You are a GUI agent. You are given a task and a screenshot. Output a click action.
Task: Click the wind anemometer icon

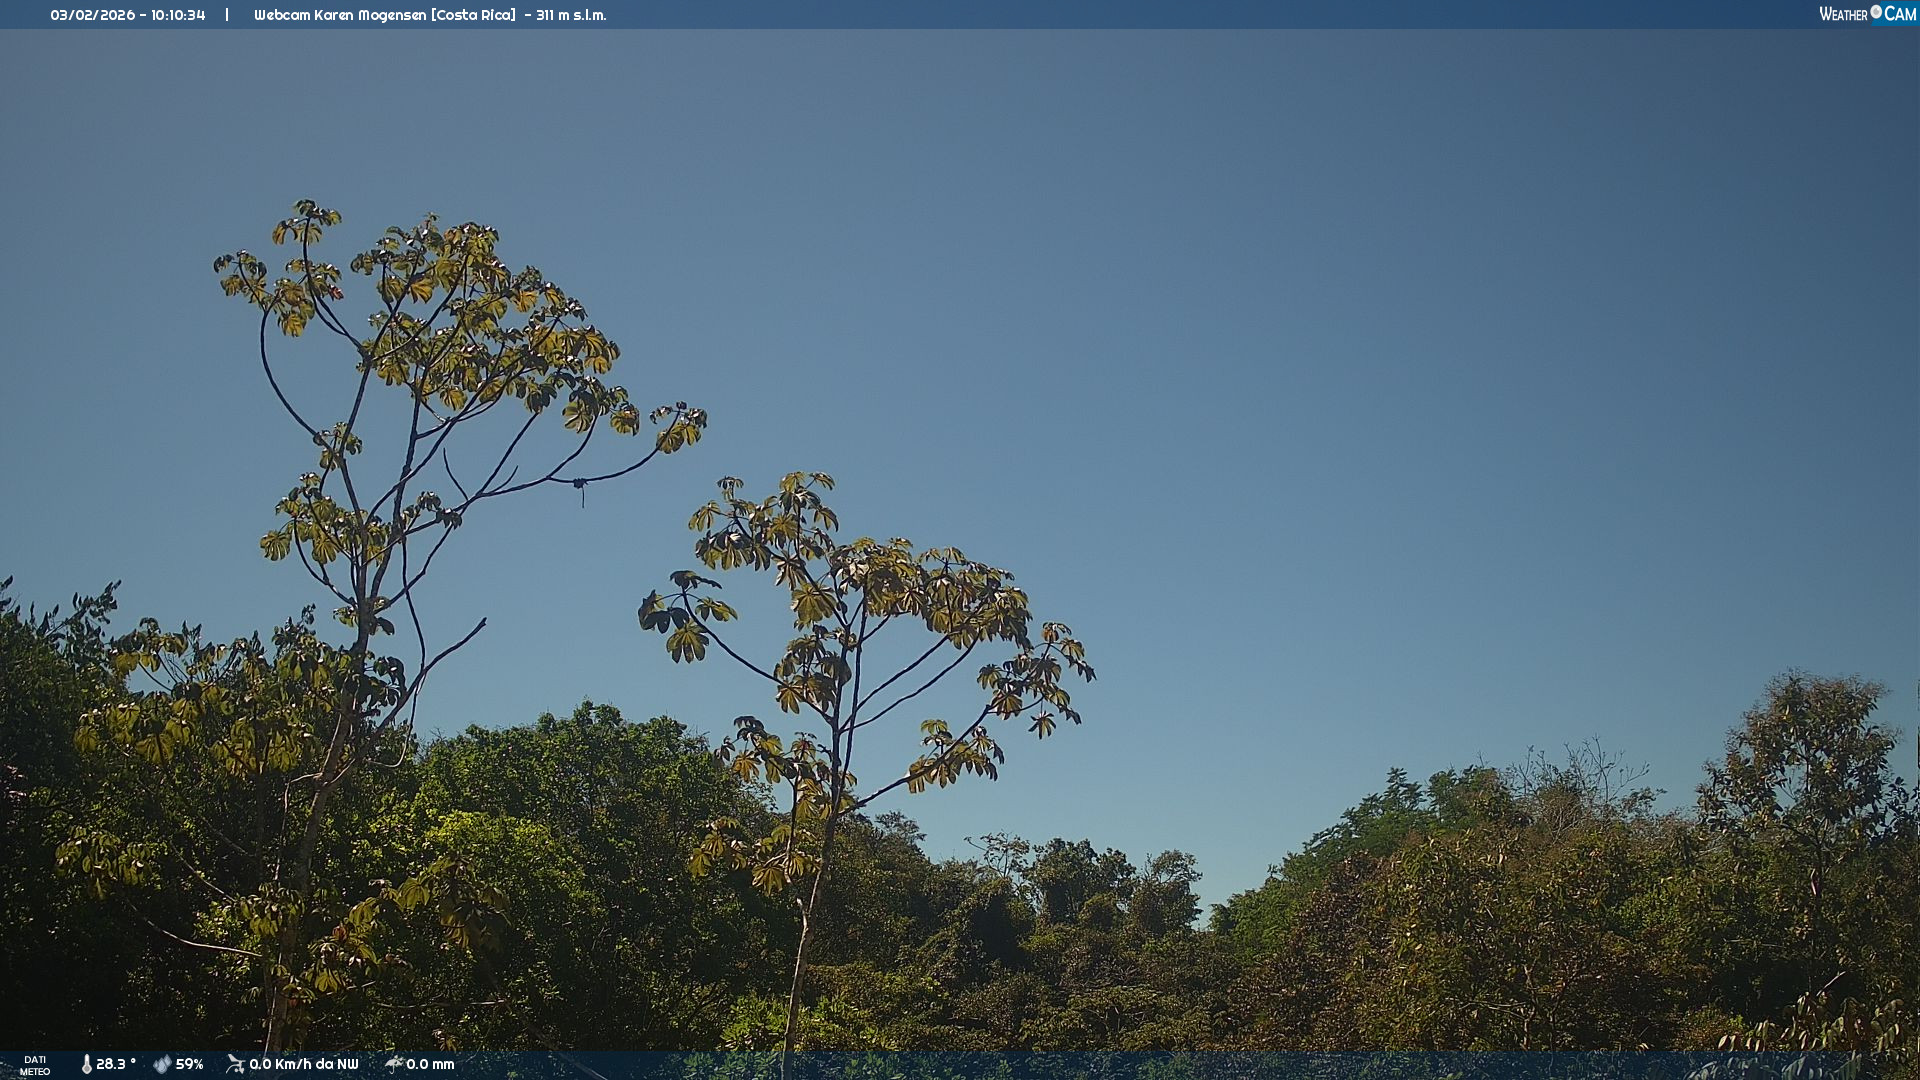pos(235,1064)
